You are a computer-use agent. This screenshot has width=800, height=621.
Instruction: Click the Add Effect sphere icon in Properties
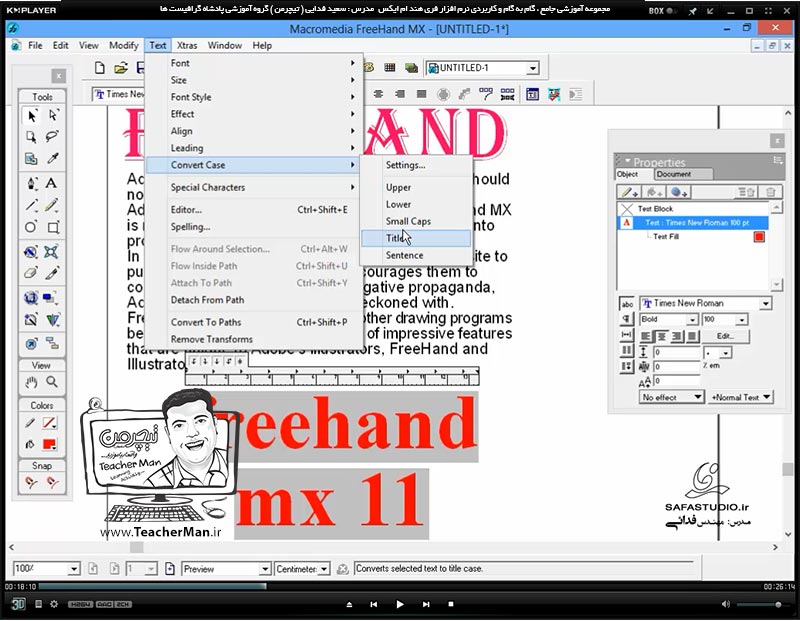point(679,192)
